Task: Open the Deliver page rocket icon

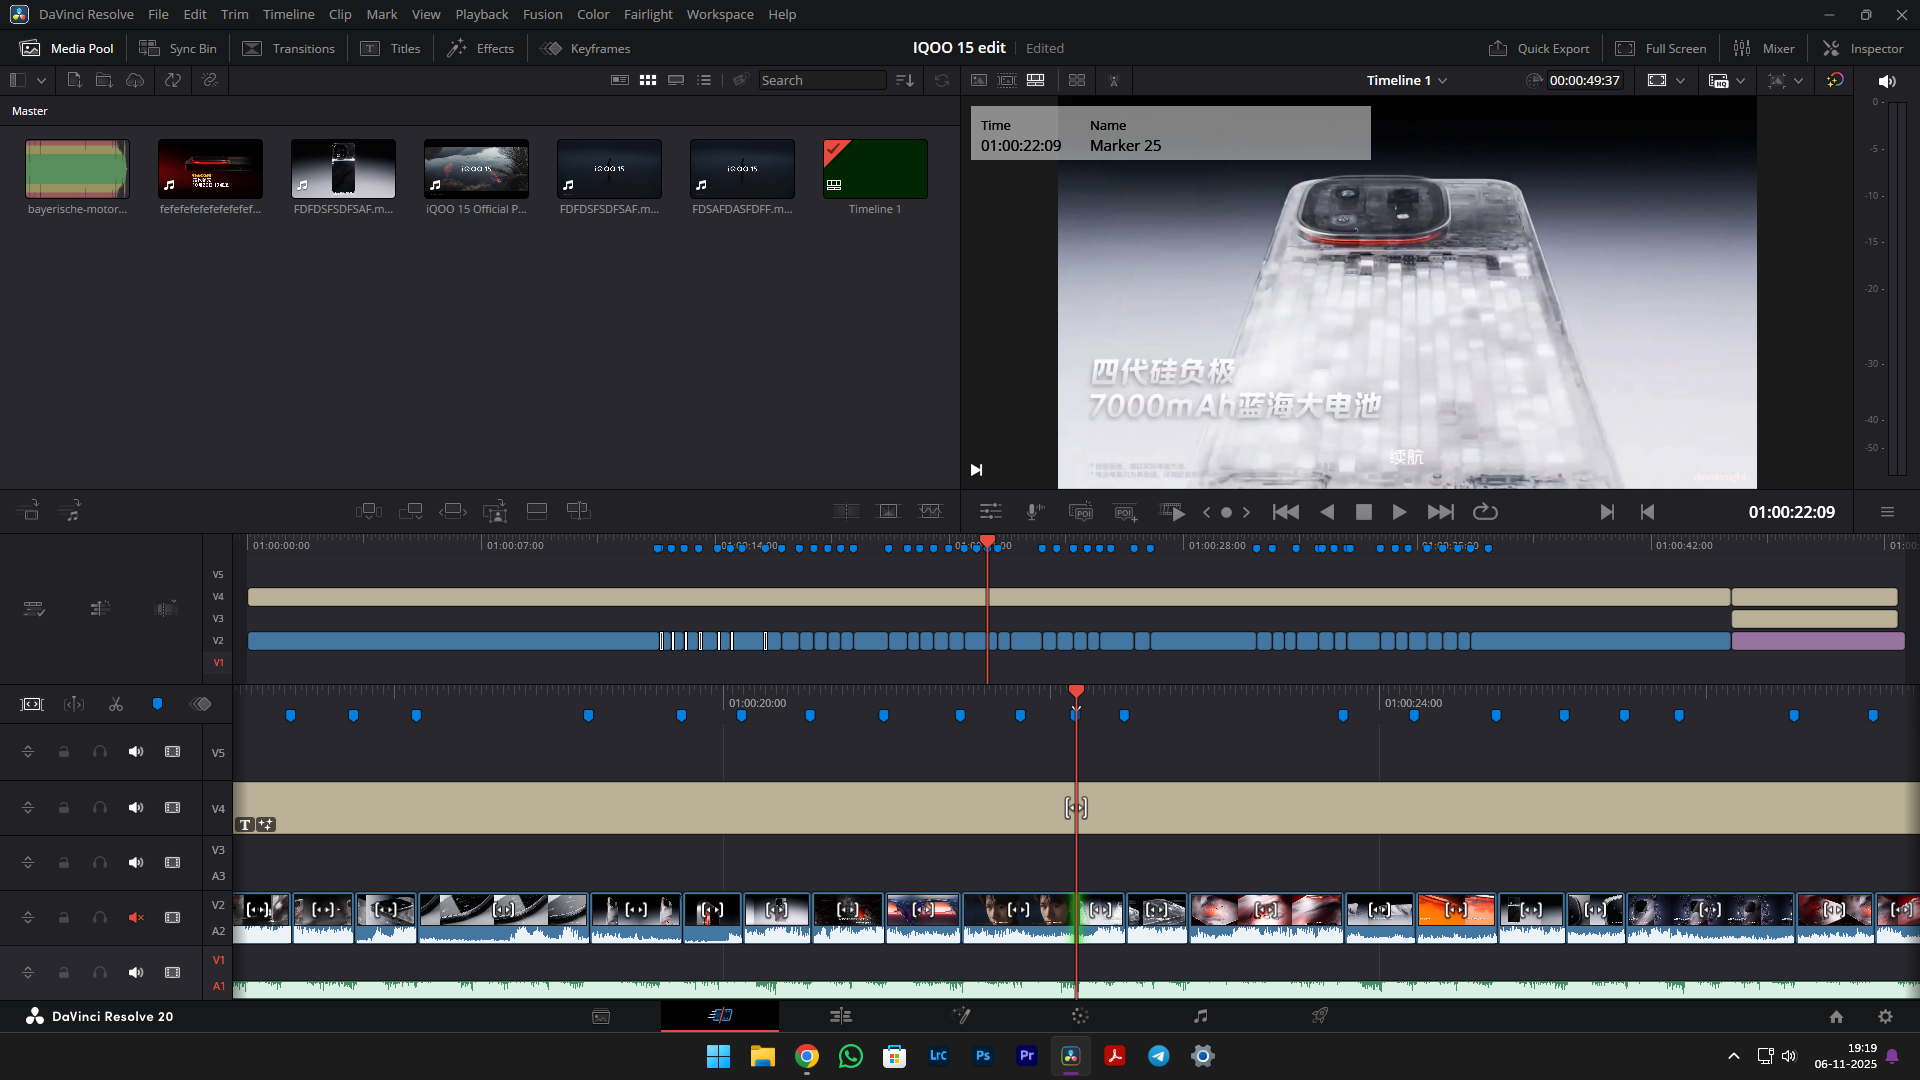Action: [1320, 1016]
